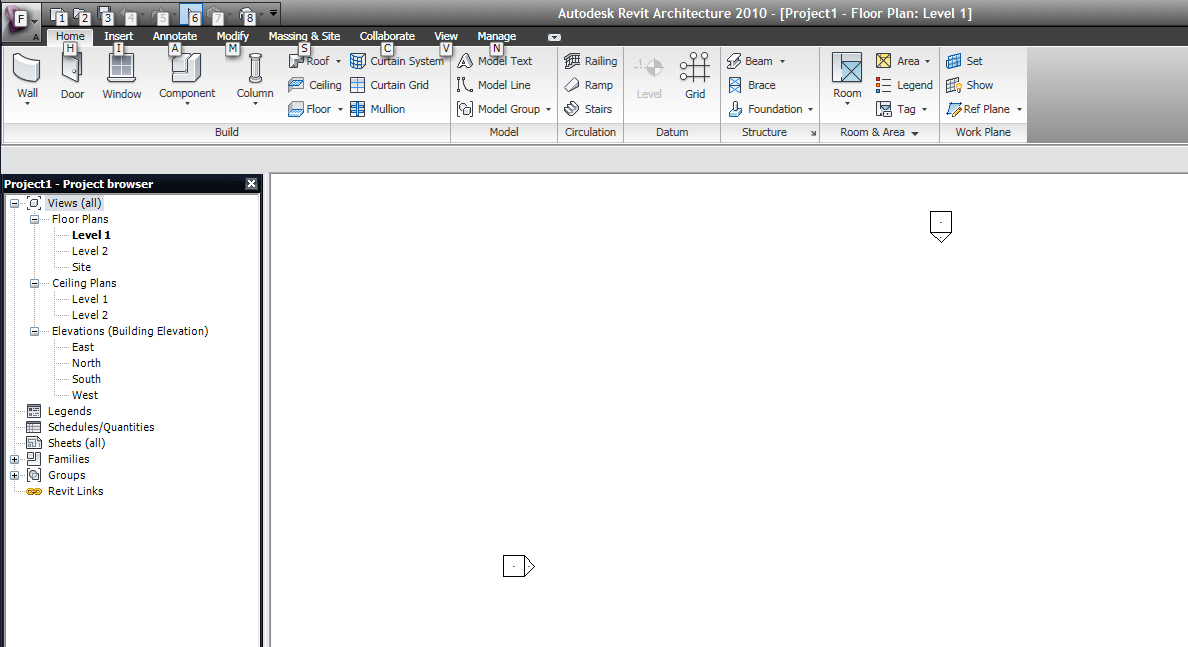Switch to Massing & Site tab
The height and width of the screenshot is (647, 1188).
[x=304, y=36]
